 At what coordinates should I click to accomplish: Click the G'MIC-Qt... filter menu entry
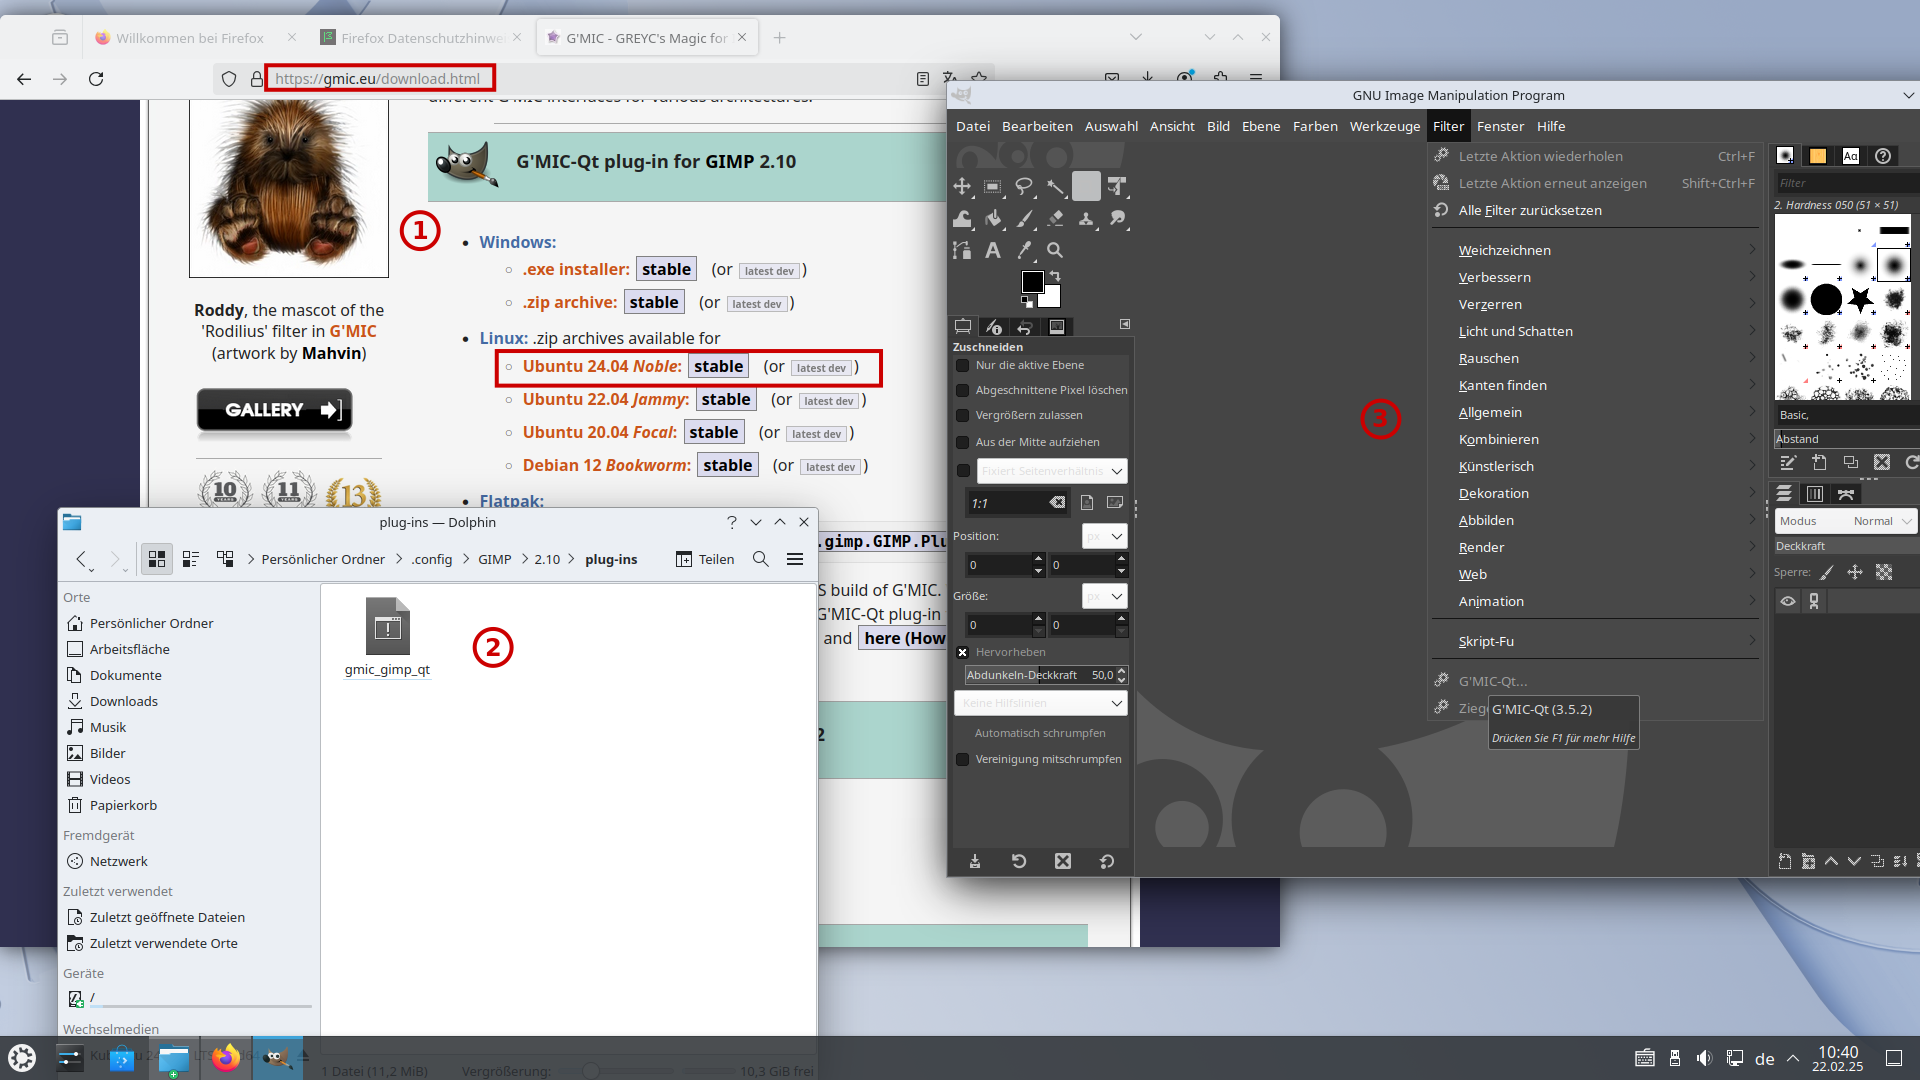coord(1493,681)
